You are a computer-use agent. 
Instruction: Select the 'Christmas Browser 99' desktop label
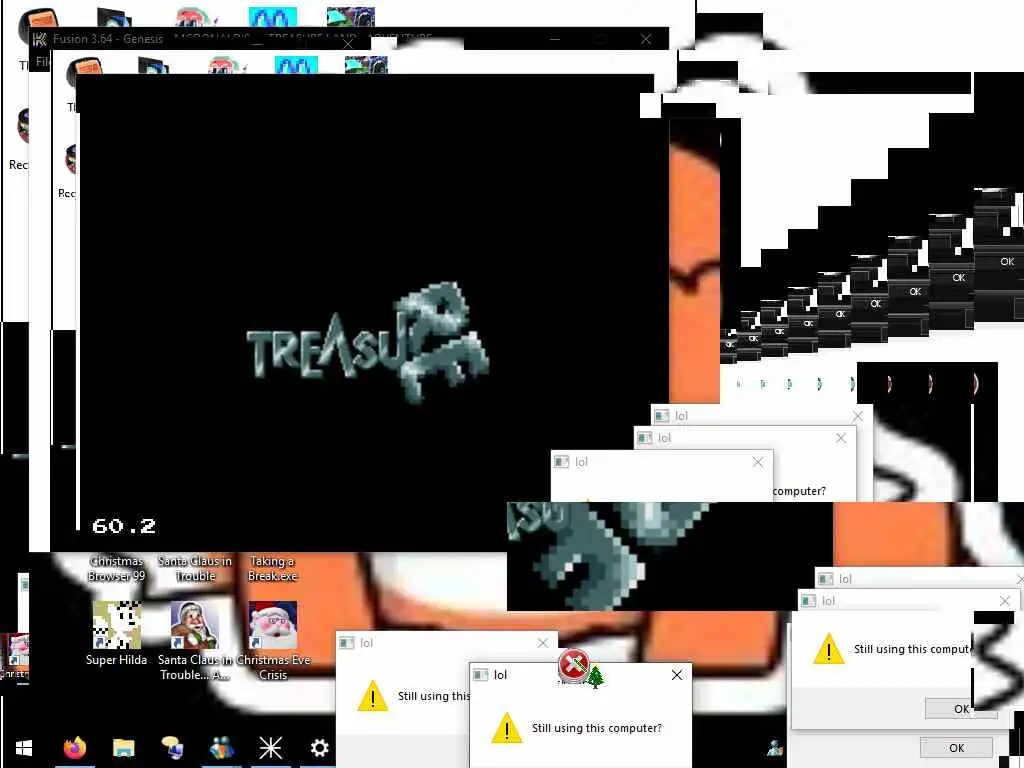(x=116, y=568)
